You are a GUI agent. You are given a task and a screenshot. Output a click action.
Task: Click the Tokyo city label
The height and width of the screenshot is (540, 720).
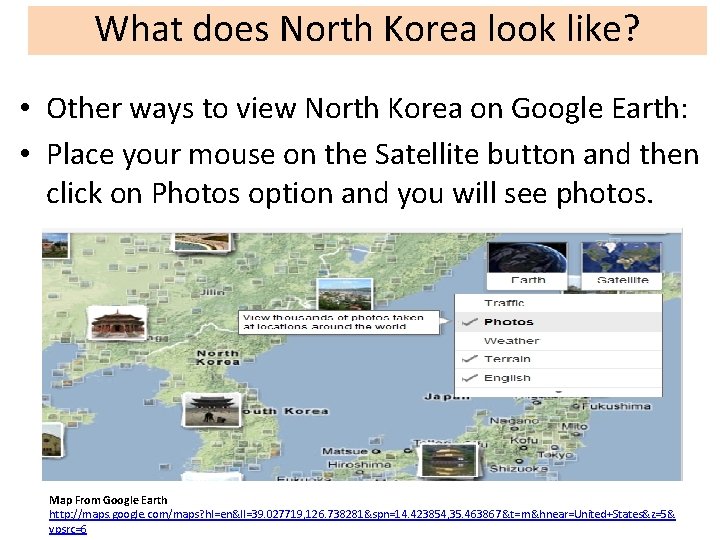tap(555, 455)
